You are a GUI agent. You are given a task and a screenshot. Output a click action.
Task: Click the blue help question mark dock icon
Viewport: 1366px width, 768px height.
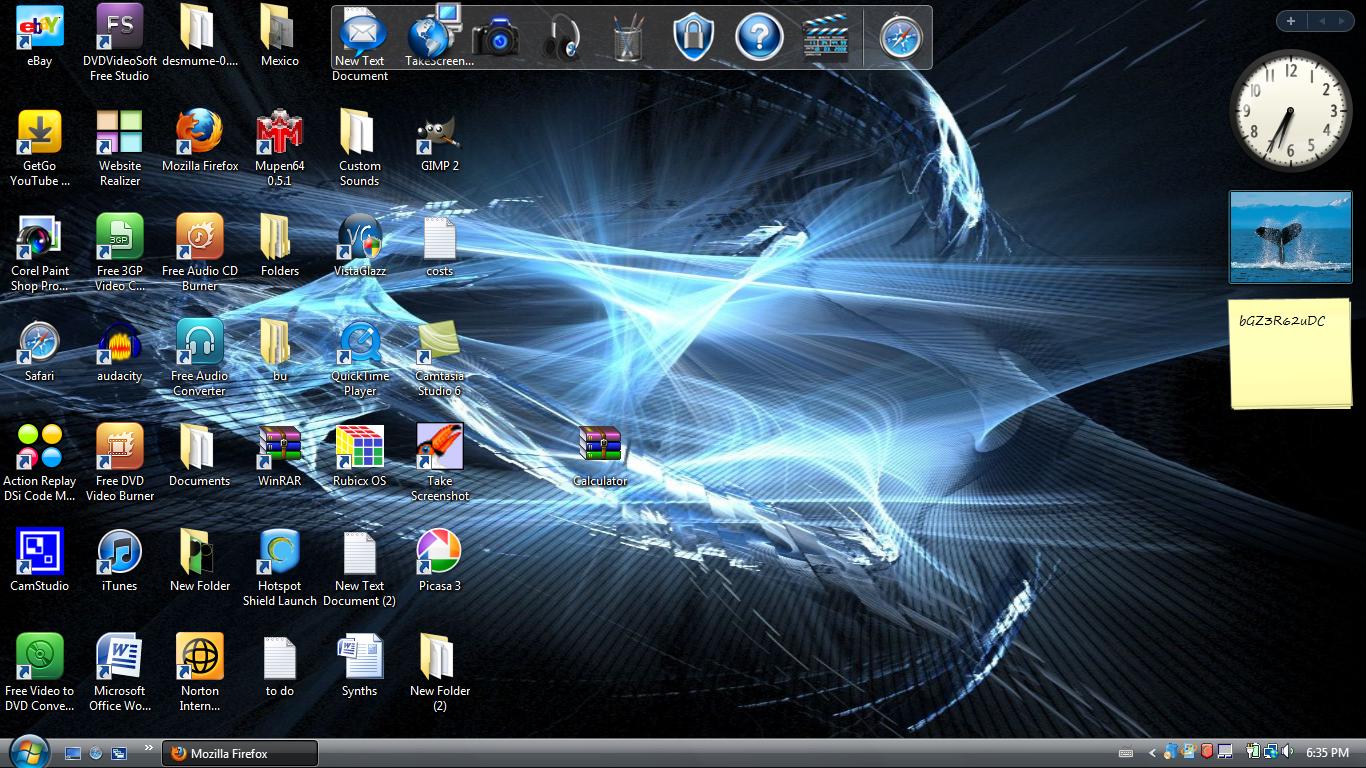point(759,38)
